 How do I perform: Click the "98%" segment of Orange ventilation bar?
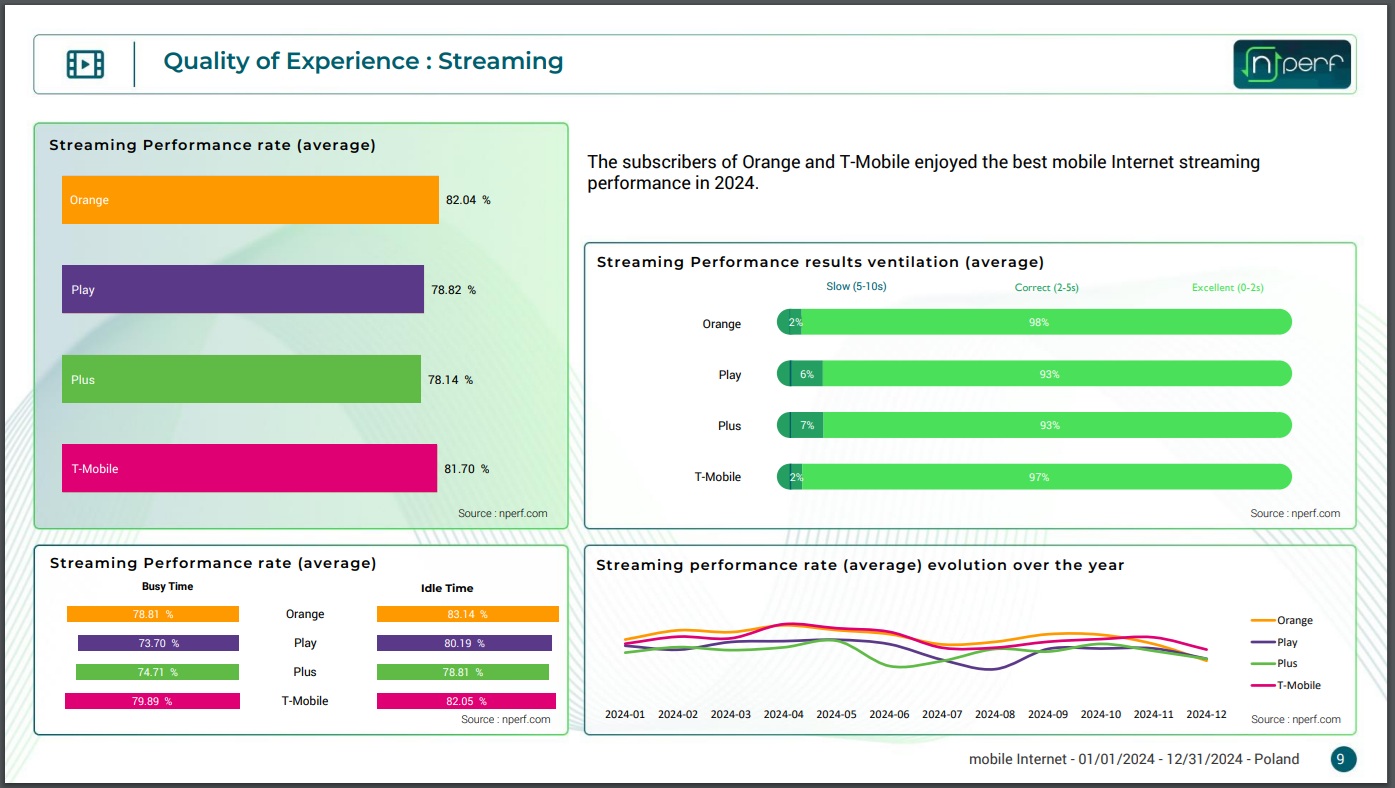pos(1045,322)
